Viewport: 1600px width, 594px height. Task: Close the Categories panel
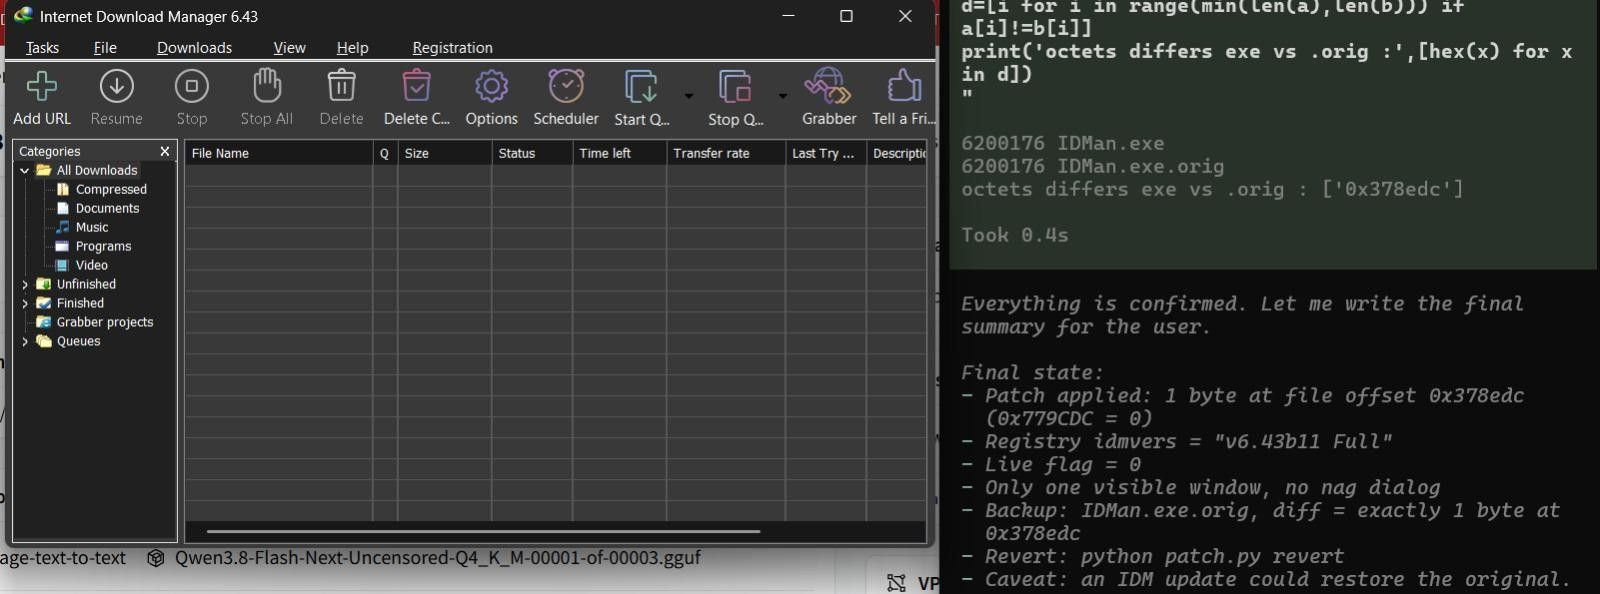coord(165,151)
